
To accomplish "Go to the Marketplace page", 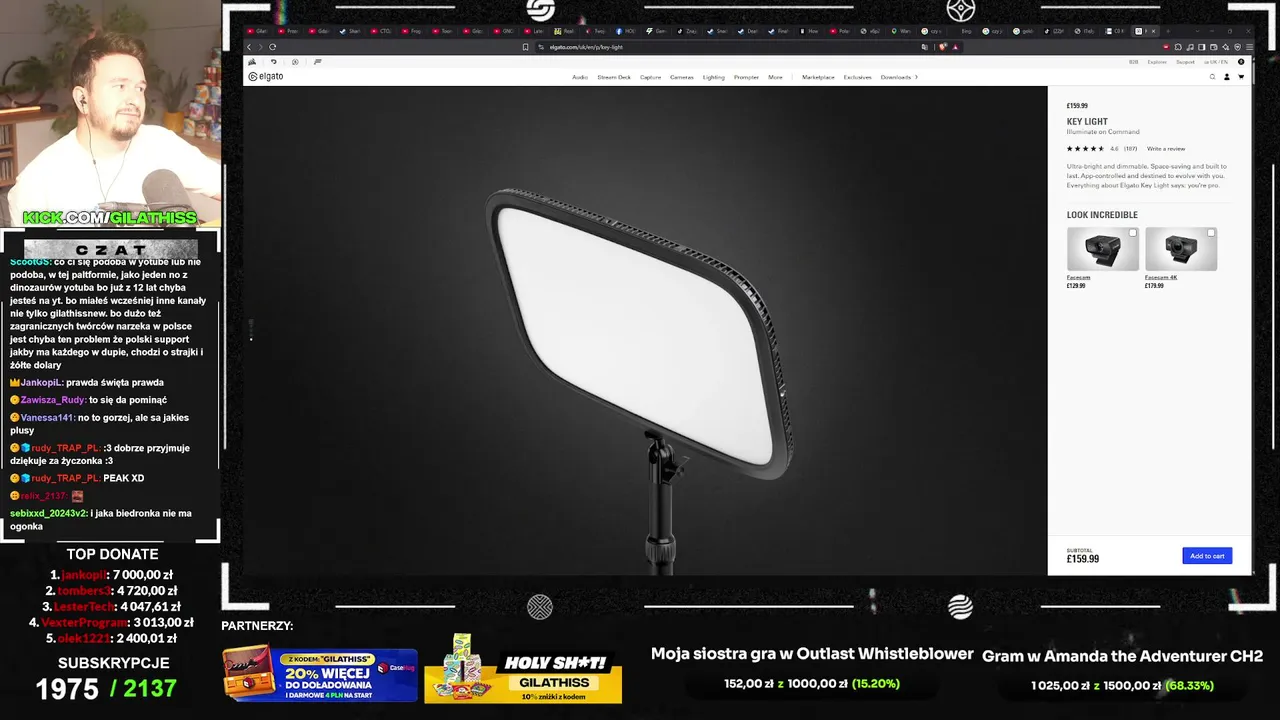I will click(x=818, y=77).
